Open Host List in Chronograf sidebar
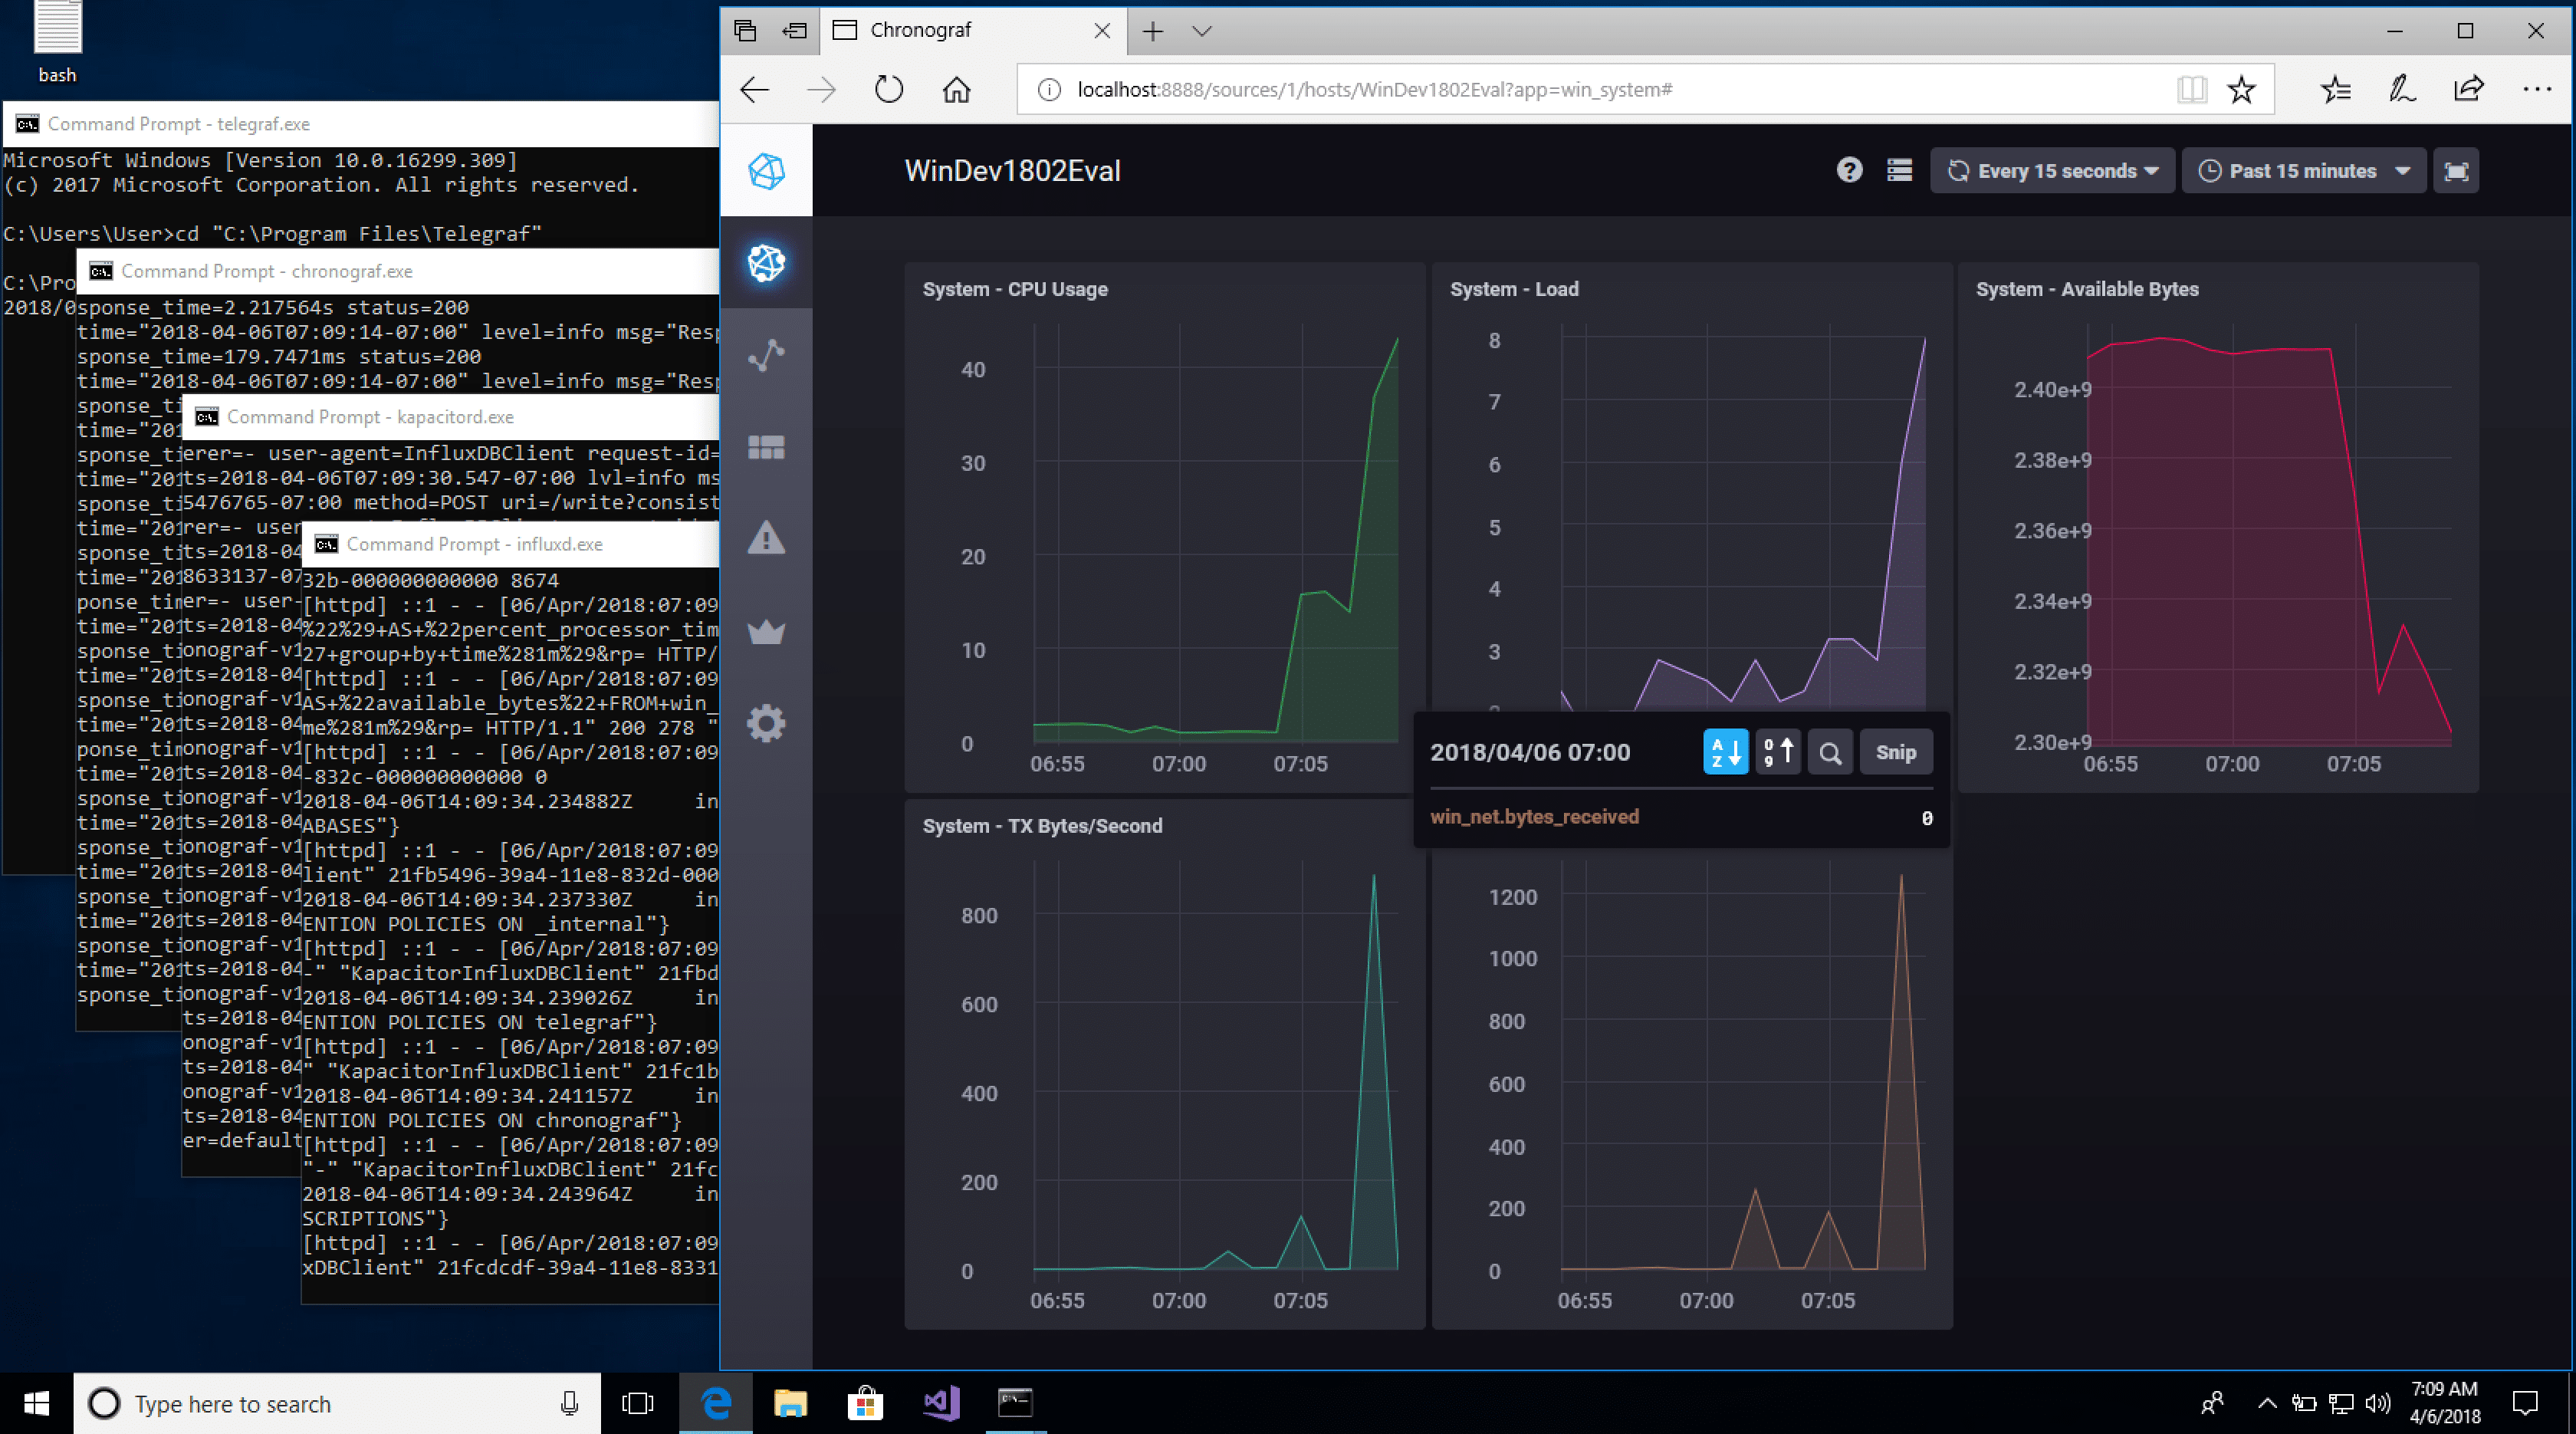The height and width of the screenshot is (1434, 2576). click(766, 262)
